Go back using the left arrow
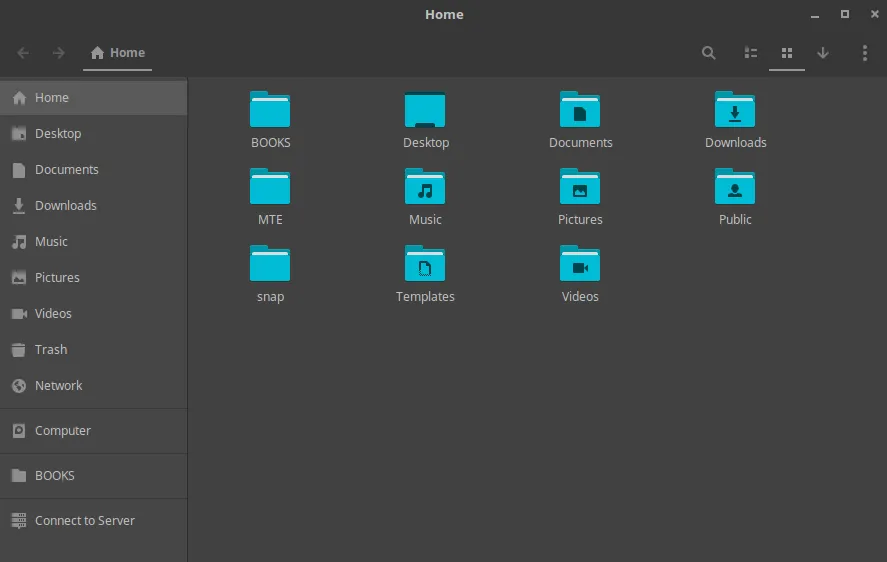The image size is (887, 562). pyautogui.click(x=23, y=53)
